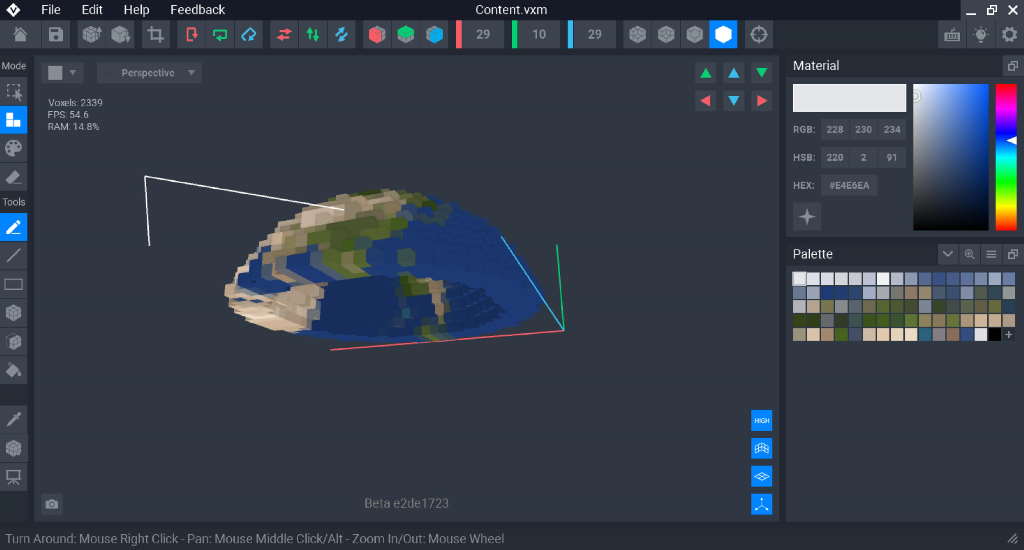Viewport: 1024px width, 550px height.
Task: Click the rainbow hue slider
Action: point(1004,157)
